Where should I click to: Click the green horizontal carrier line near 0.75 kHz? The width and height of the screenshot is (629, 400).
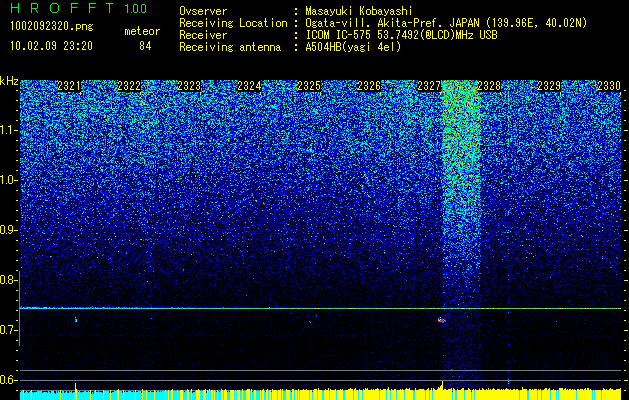click(x=320, y=309)
